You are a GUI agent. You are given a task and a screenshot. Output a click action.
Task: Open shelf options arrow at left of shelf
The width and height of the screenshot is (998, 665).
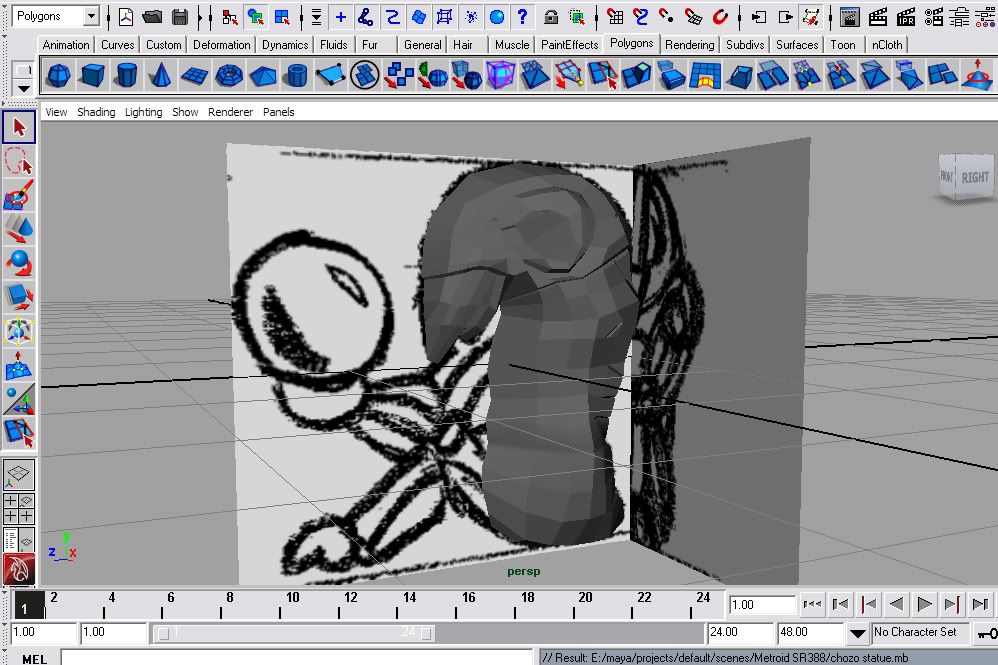tap(23, 88)
